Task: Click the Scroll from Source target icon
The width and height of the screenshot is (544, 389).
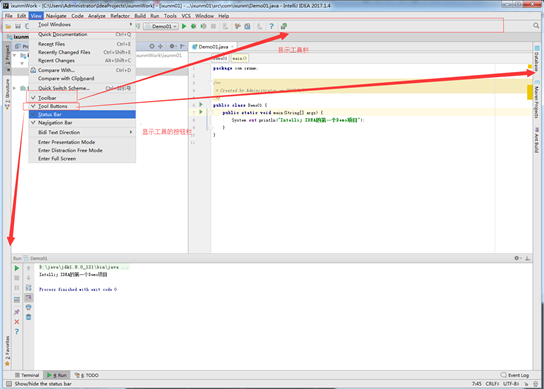Action: pyautogui.click(x=152, y=46)
